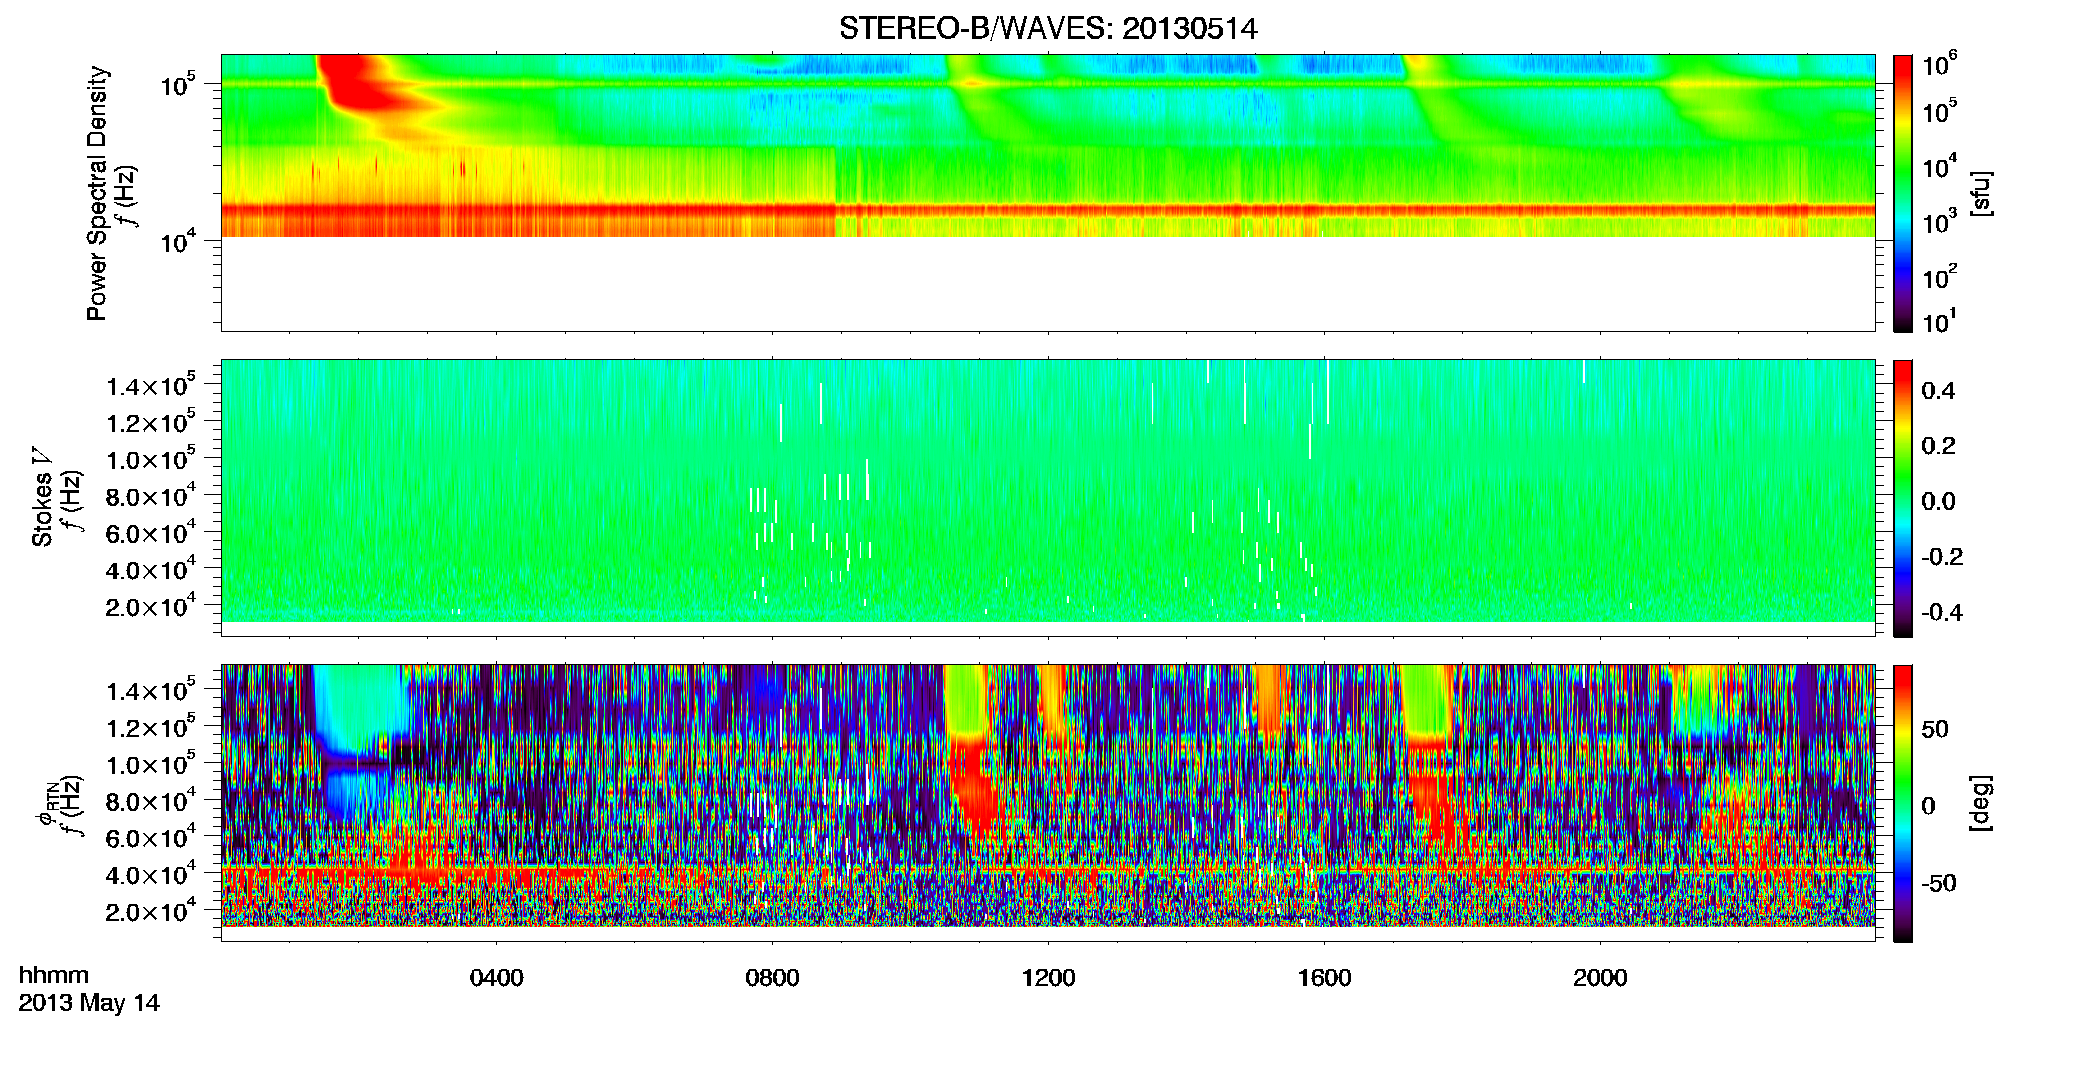Click the 0400 time tick label
This screenshot has height=1080, width=2096.
click(x=497, y=978)
